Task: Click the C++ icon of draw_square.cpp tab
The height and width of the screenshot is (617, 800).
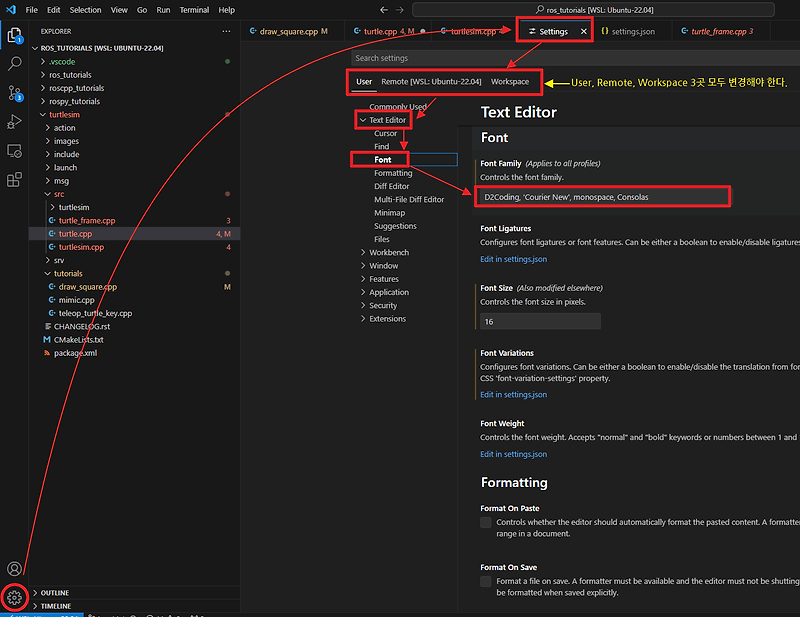Action: click(253, 31)
